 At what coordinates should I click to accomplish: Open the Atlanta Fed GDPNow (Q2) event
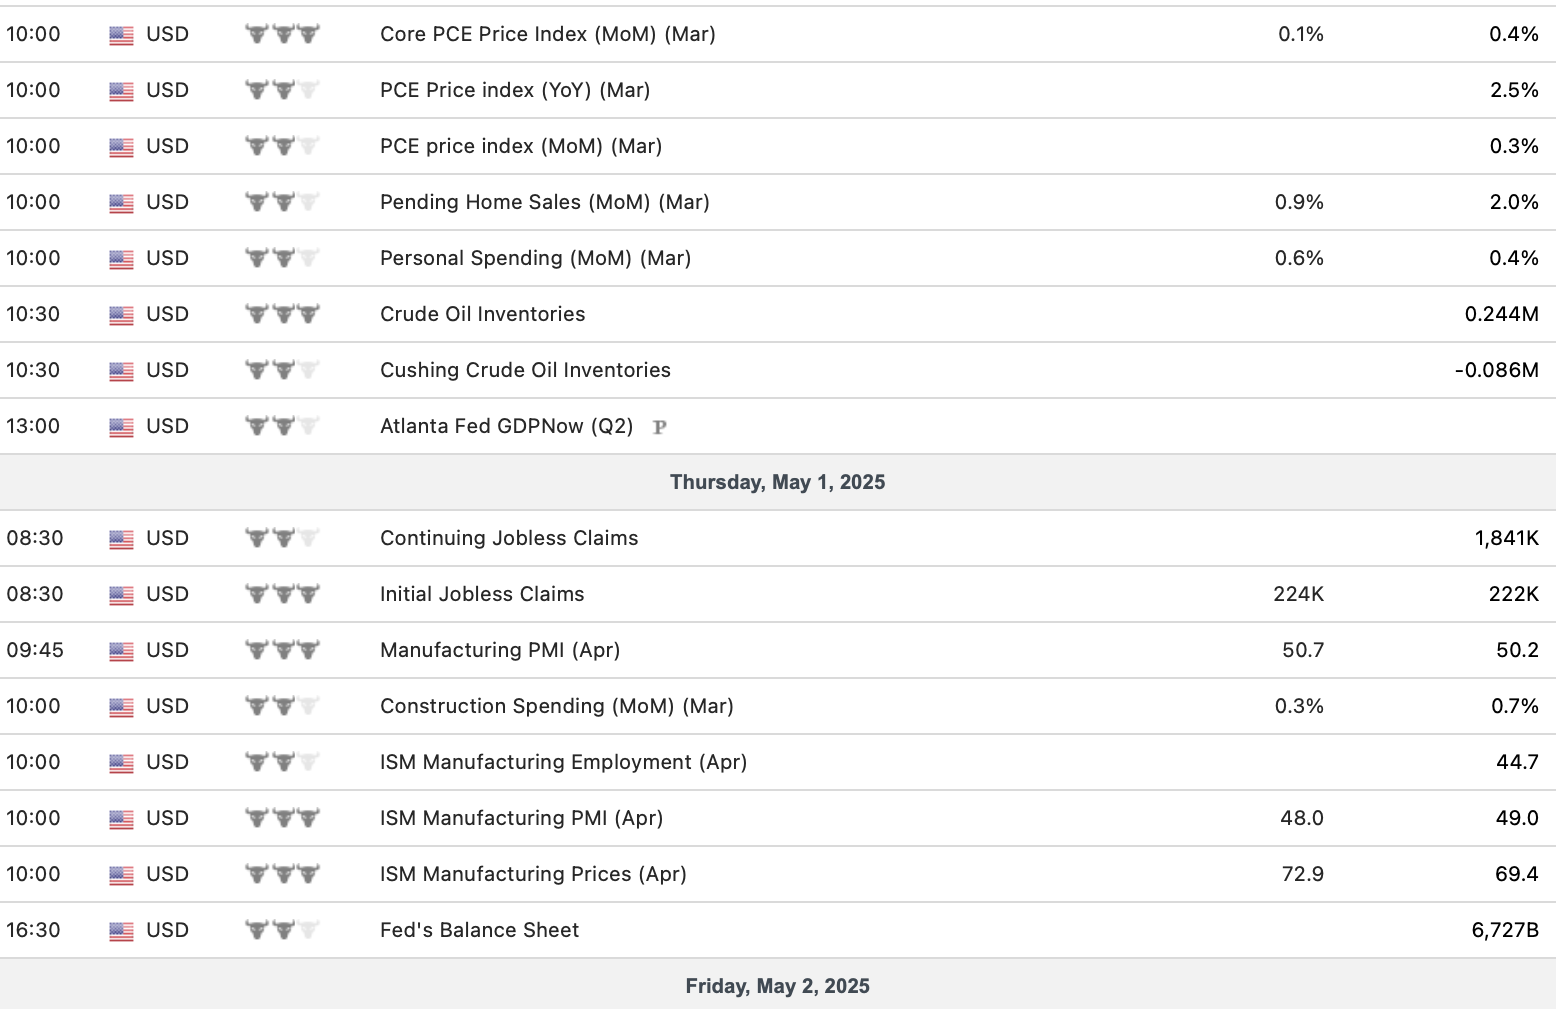(506, 426)
